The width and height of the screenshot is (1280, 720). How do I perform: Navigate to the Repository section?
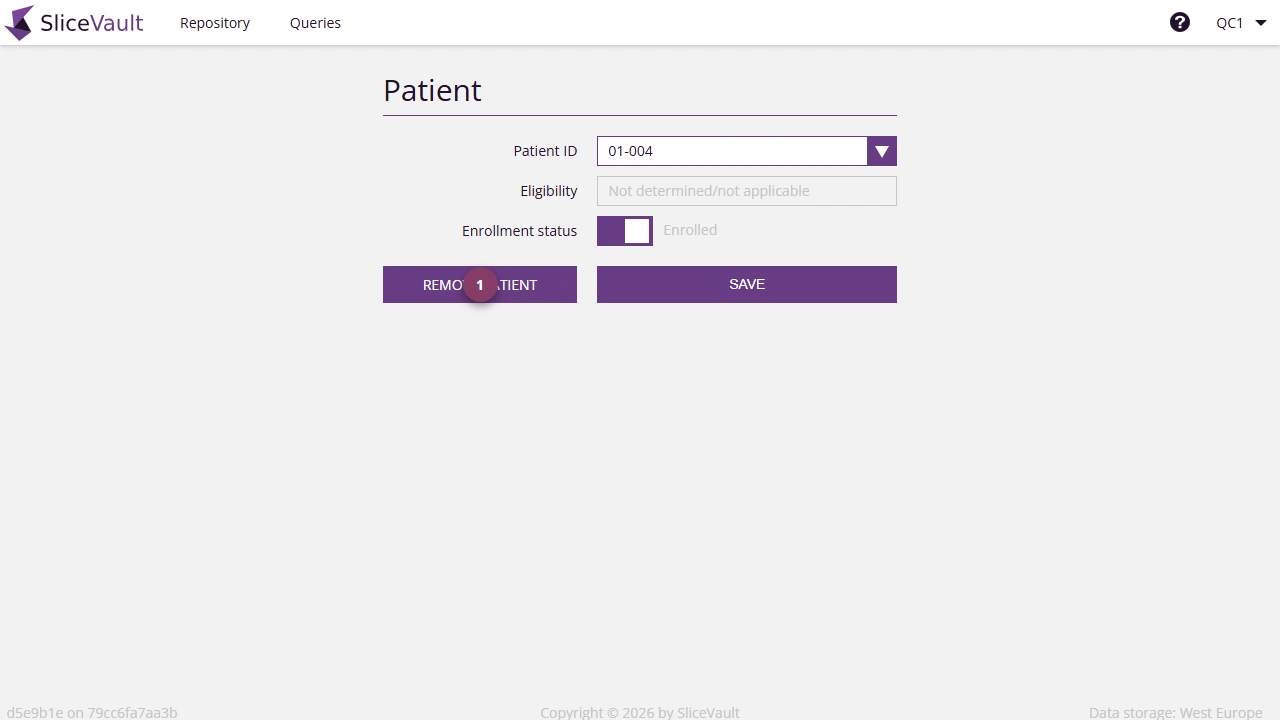pyautogui.click(x=214, y=22)
